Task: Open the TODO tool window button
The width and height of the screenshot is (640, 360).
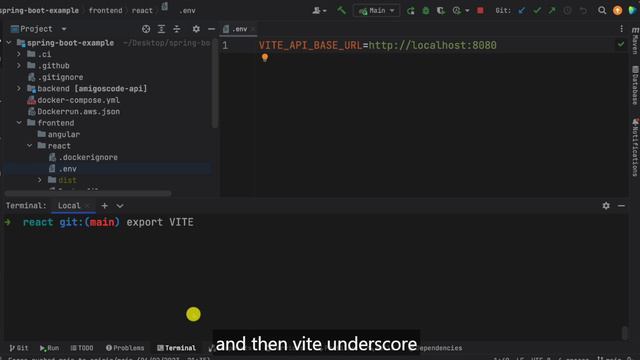Action: [82, 348]
